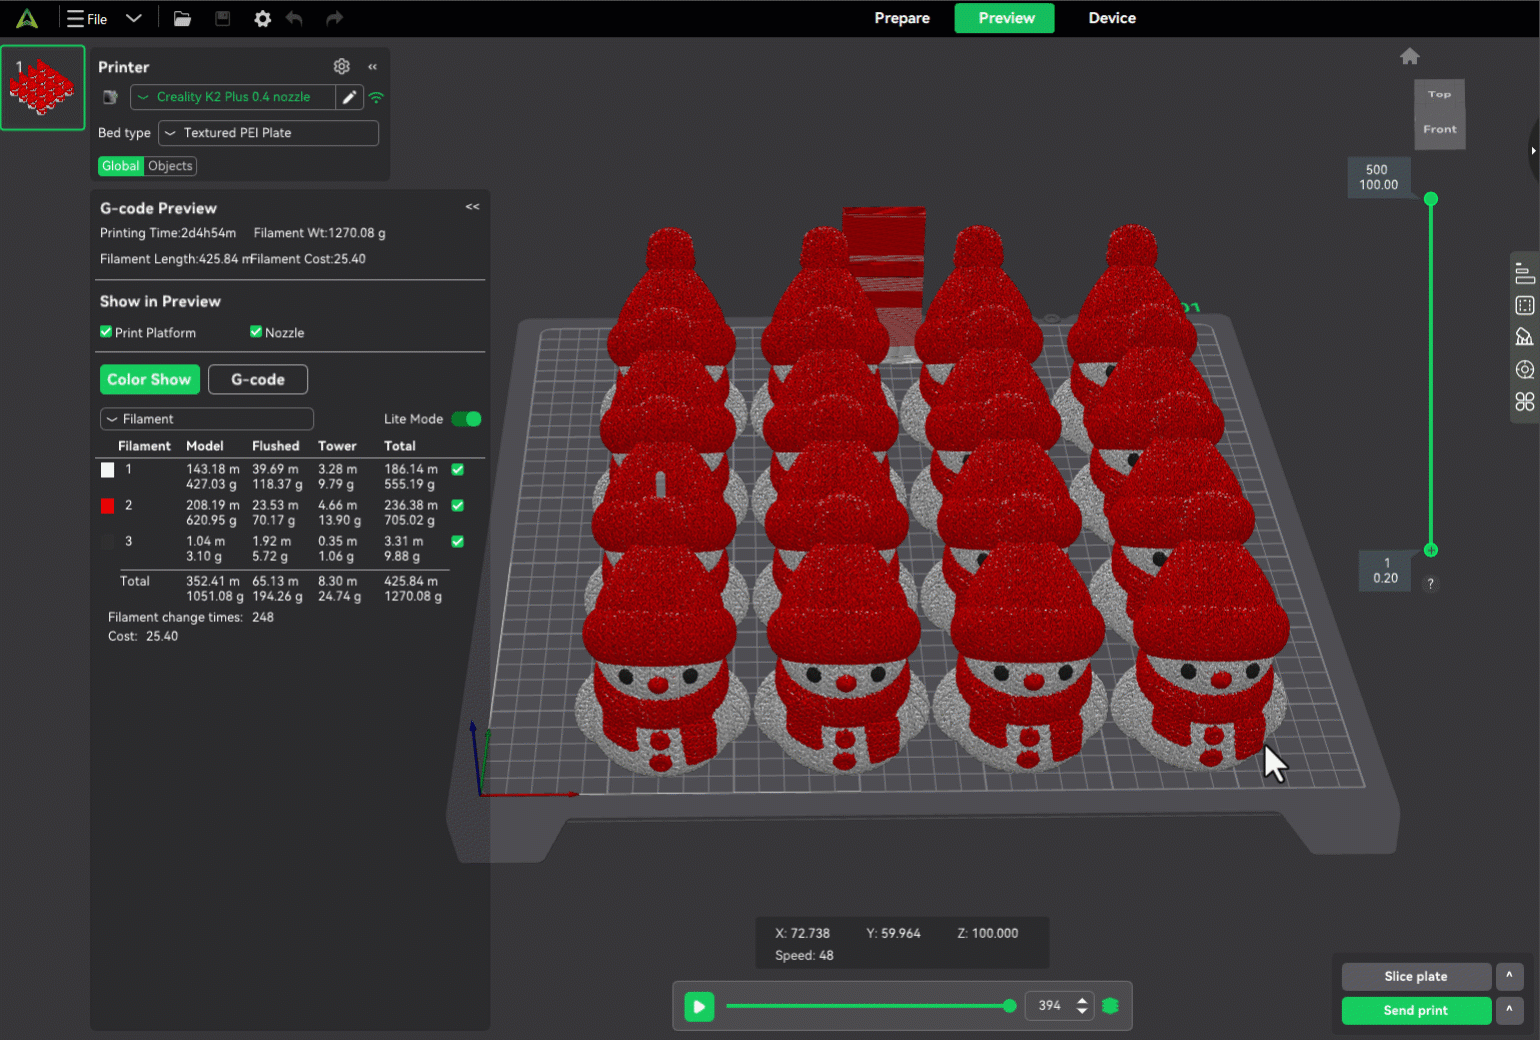Image resolution: width=1540 pixels, height=1040 pixels.
Task: Click the Printing Time:2d4h54m text
Action: [168, 233]
